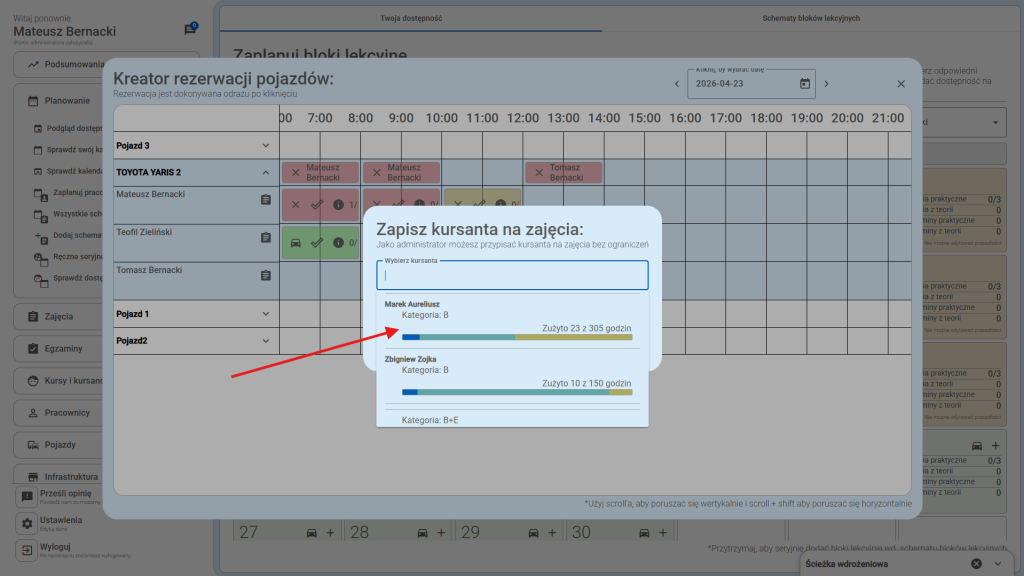Open the calendar date picker icon
The height and width of the screenshot is (576, 1024).
click(804, 84)
